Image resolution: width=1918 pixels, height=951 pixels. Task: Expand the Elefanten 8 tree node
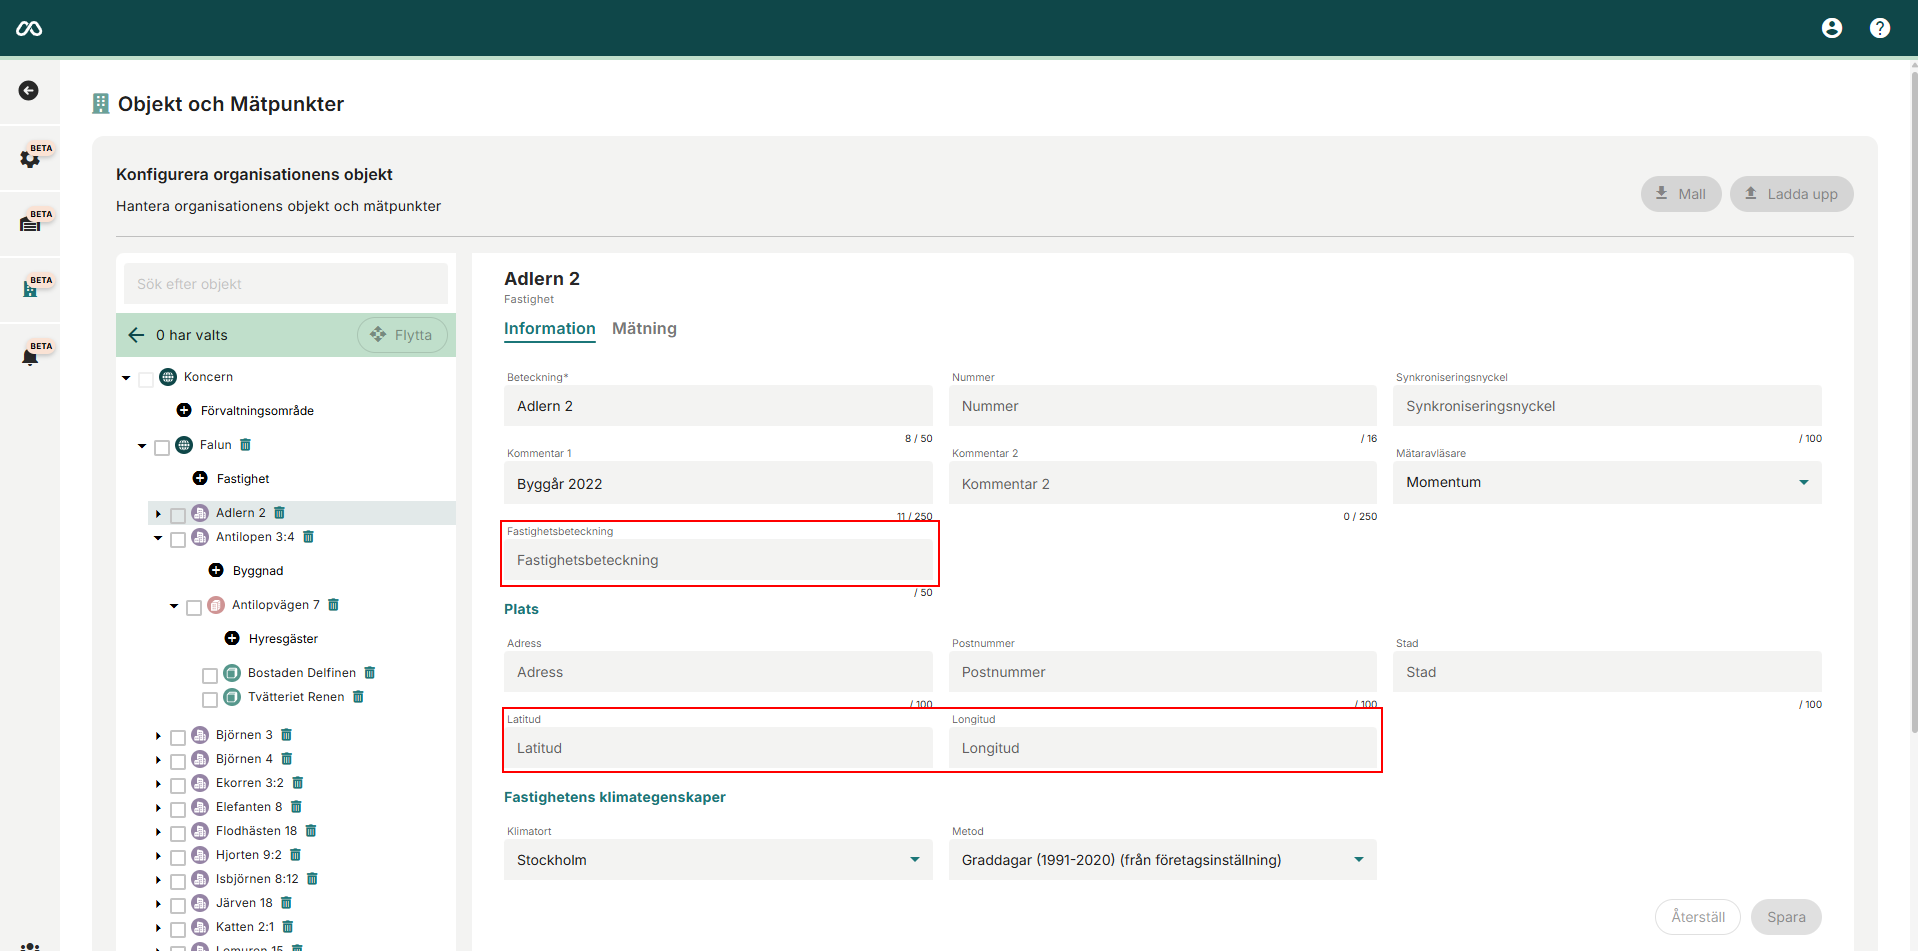pyautogui.click(x=158, y=808)
